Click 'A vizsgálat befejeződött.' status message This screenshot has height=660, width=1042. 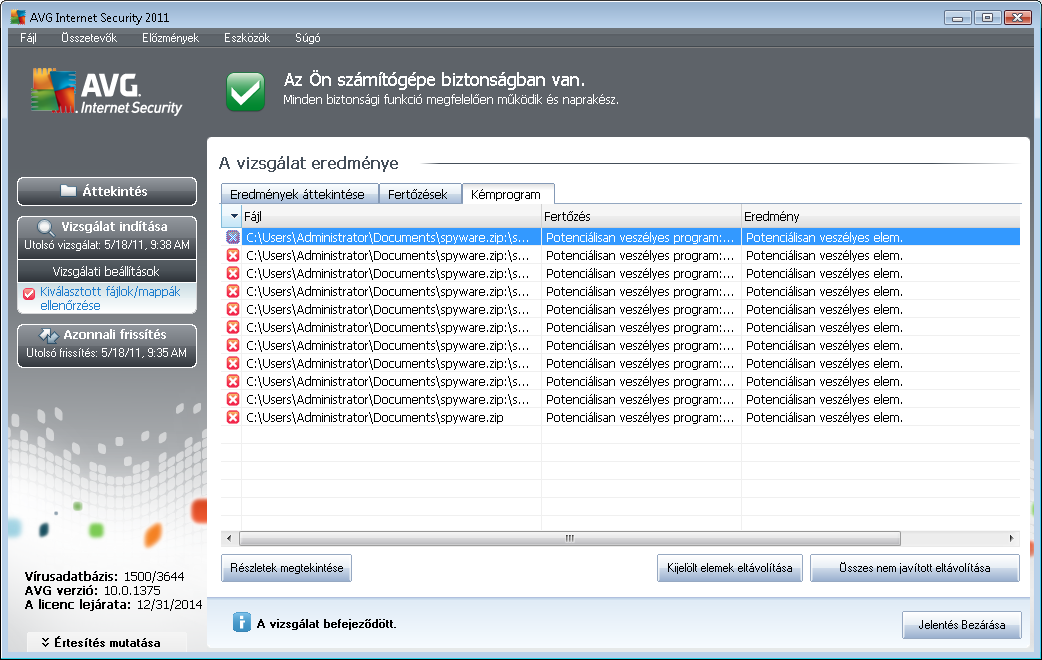(x=326, y=623)
